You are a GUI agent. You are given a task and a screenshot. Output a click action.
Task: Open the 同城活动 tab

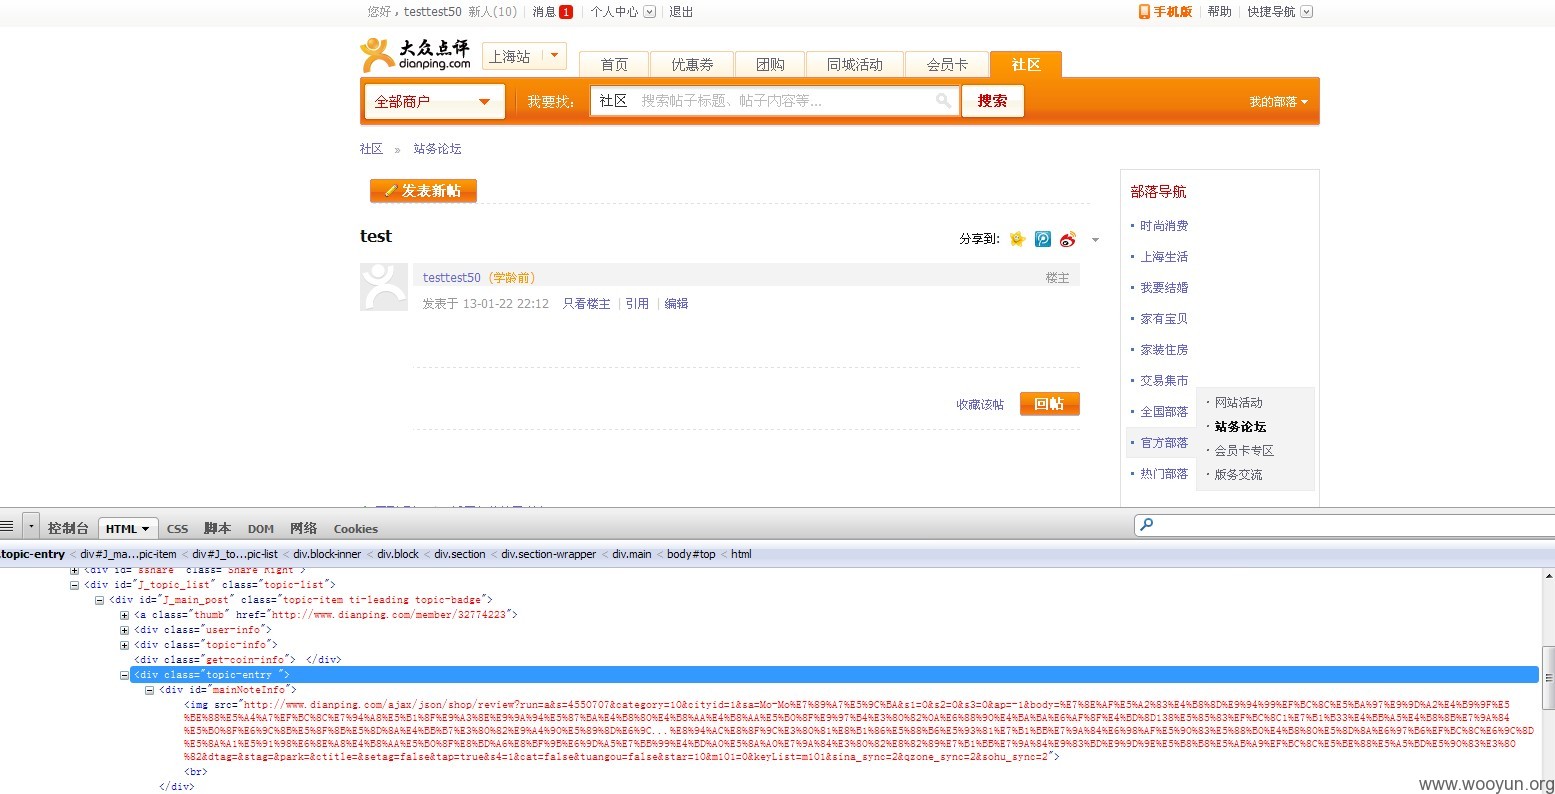[854, 64]
